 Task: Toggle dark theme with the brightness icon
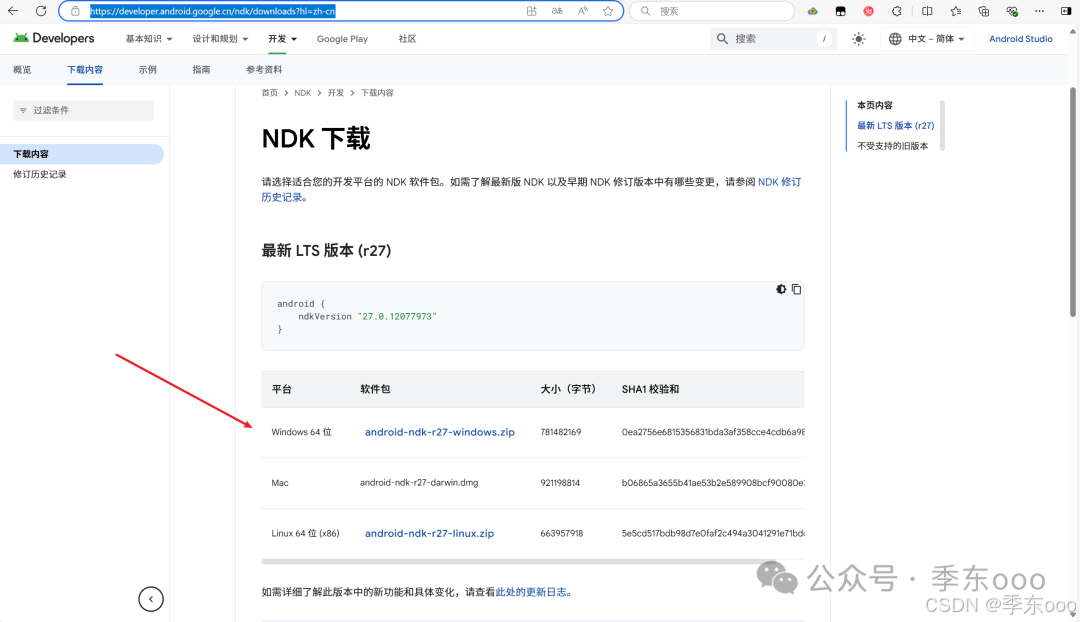[x=858, y=38]
